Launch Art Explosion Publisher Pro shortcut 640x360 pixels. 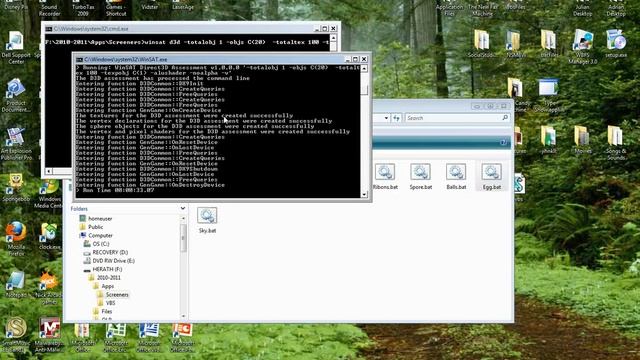point(16,144)
